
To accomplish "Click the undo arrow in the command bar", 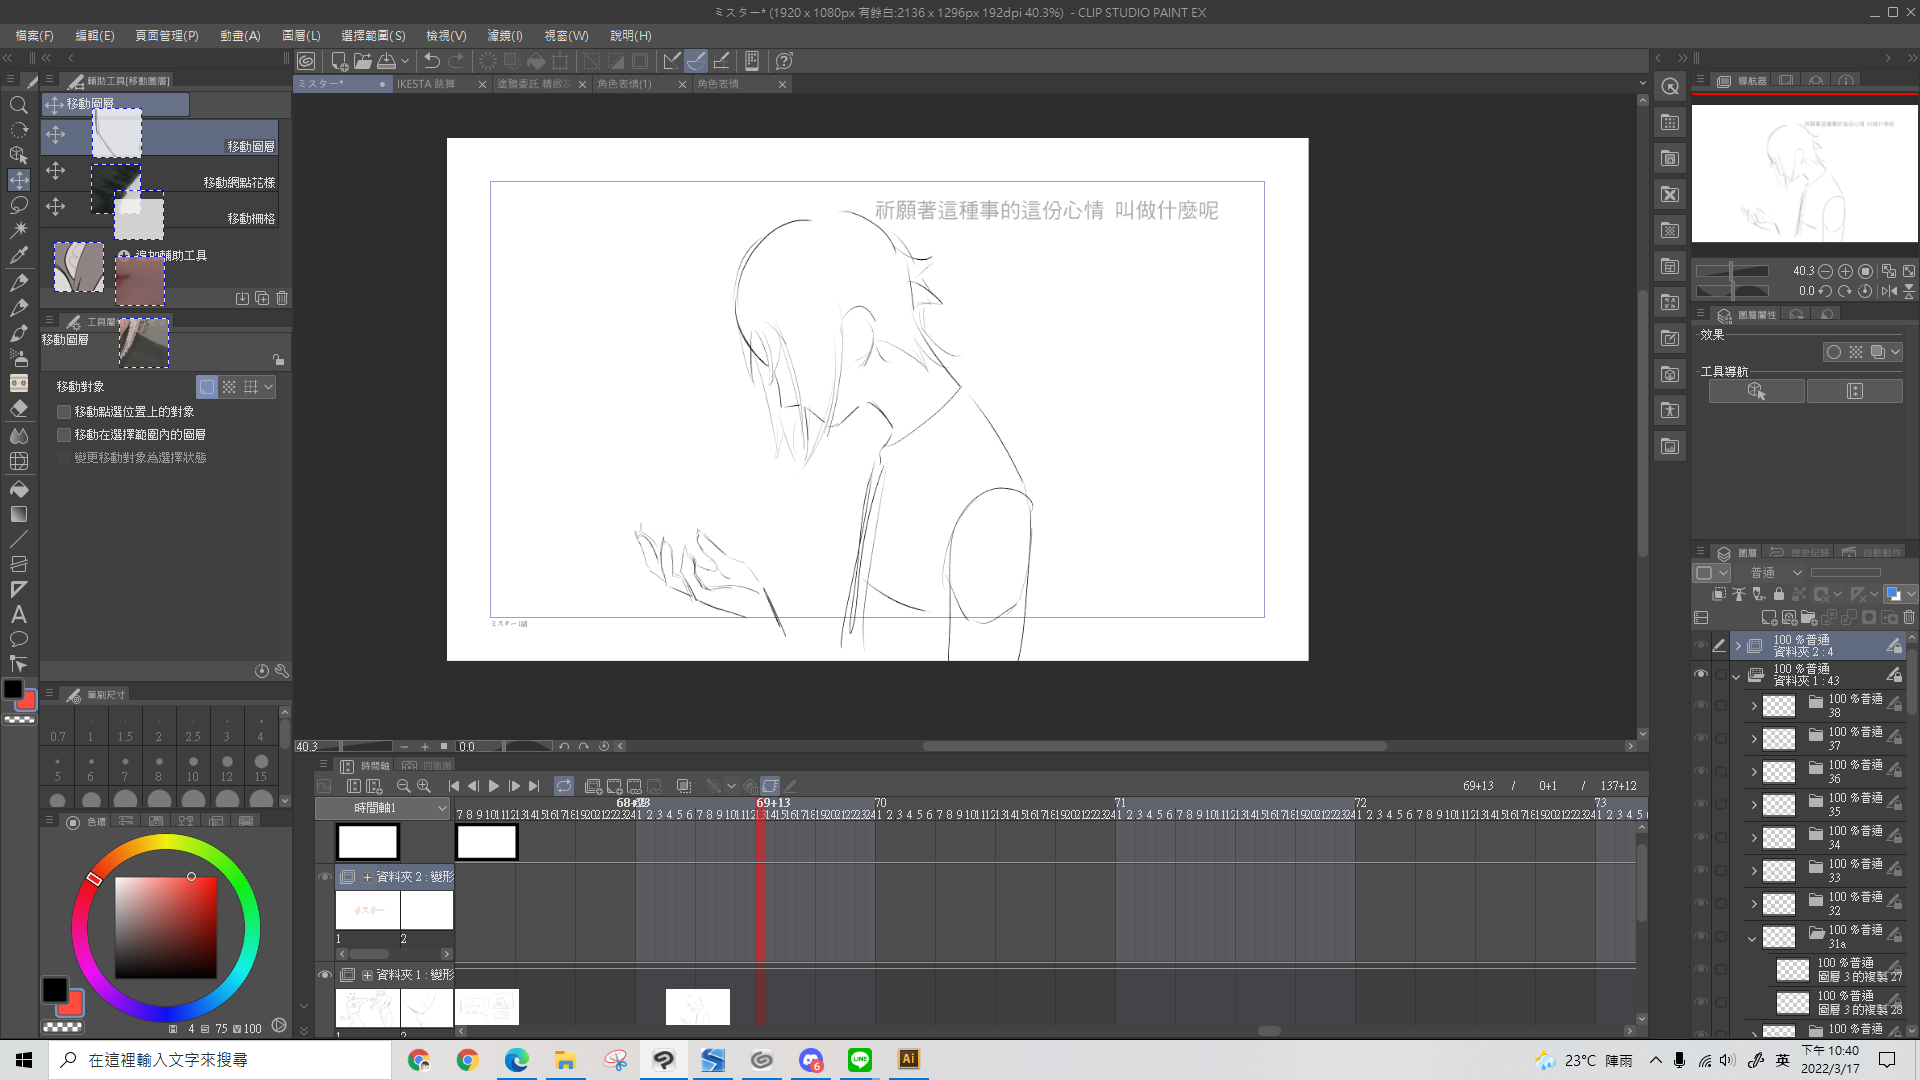I will (432, 61).
